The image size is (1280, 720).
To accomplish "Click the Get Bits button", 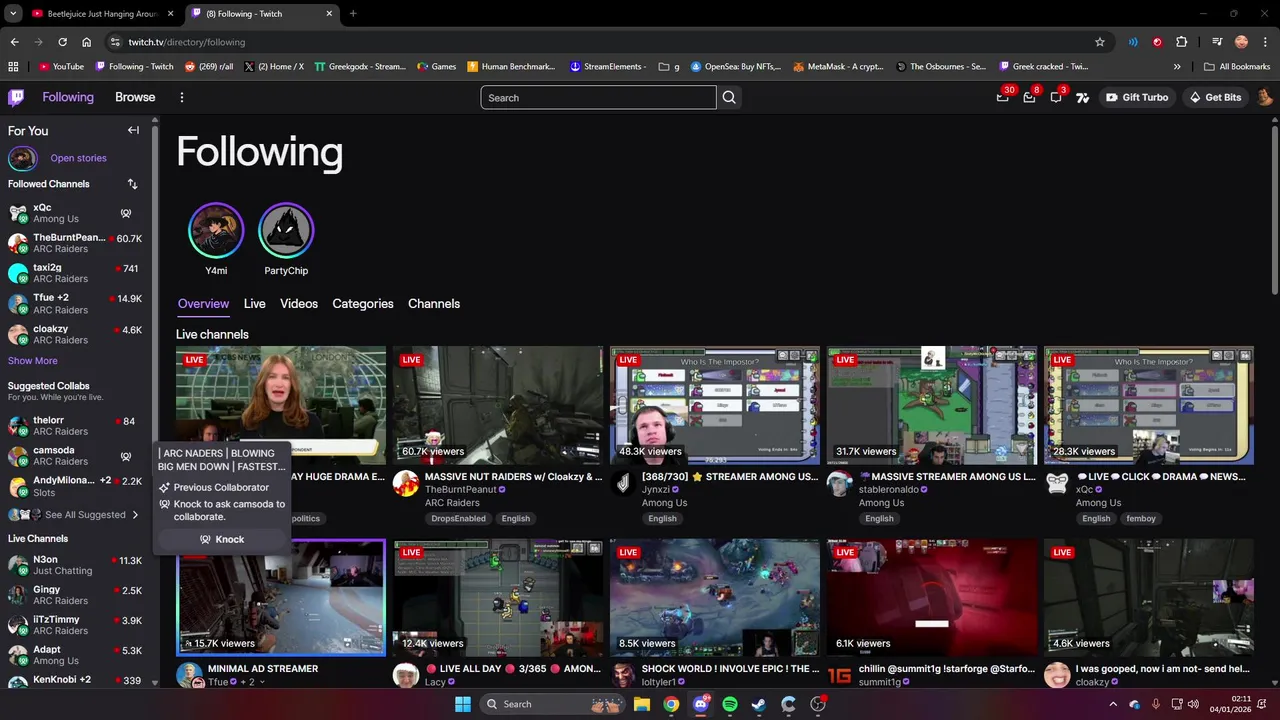I will (1215, 97).
